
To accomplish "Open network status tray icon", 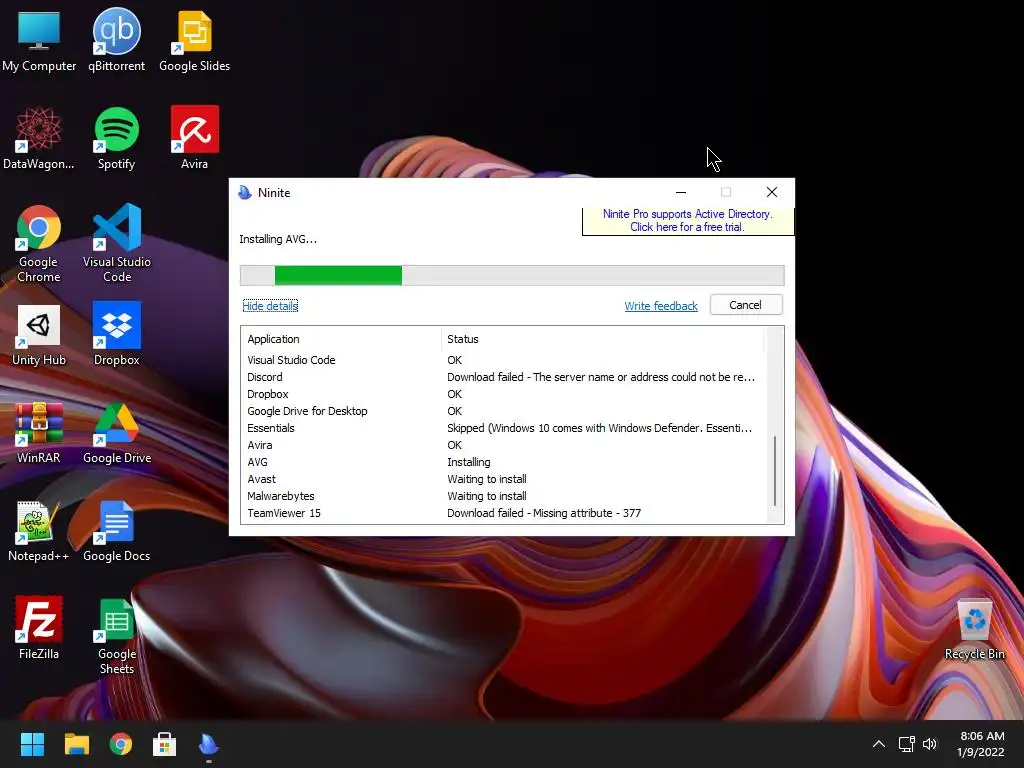I will pyautogui.click(x=906, y=744).
